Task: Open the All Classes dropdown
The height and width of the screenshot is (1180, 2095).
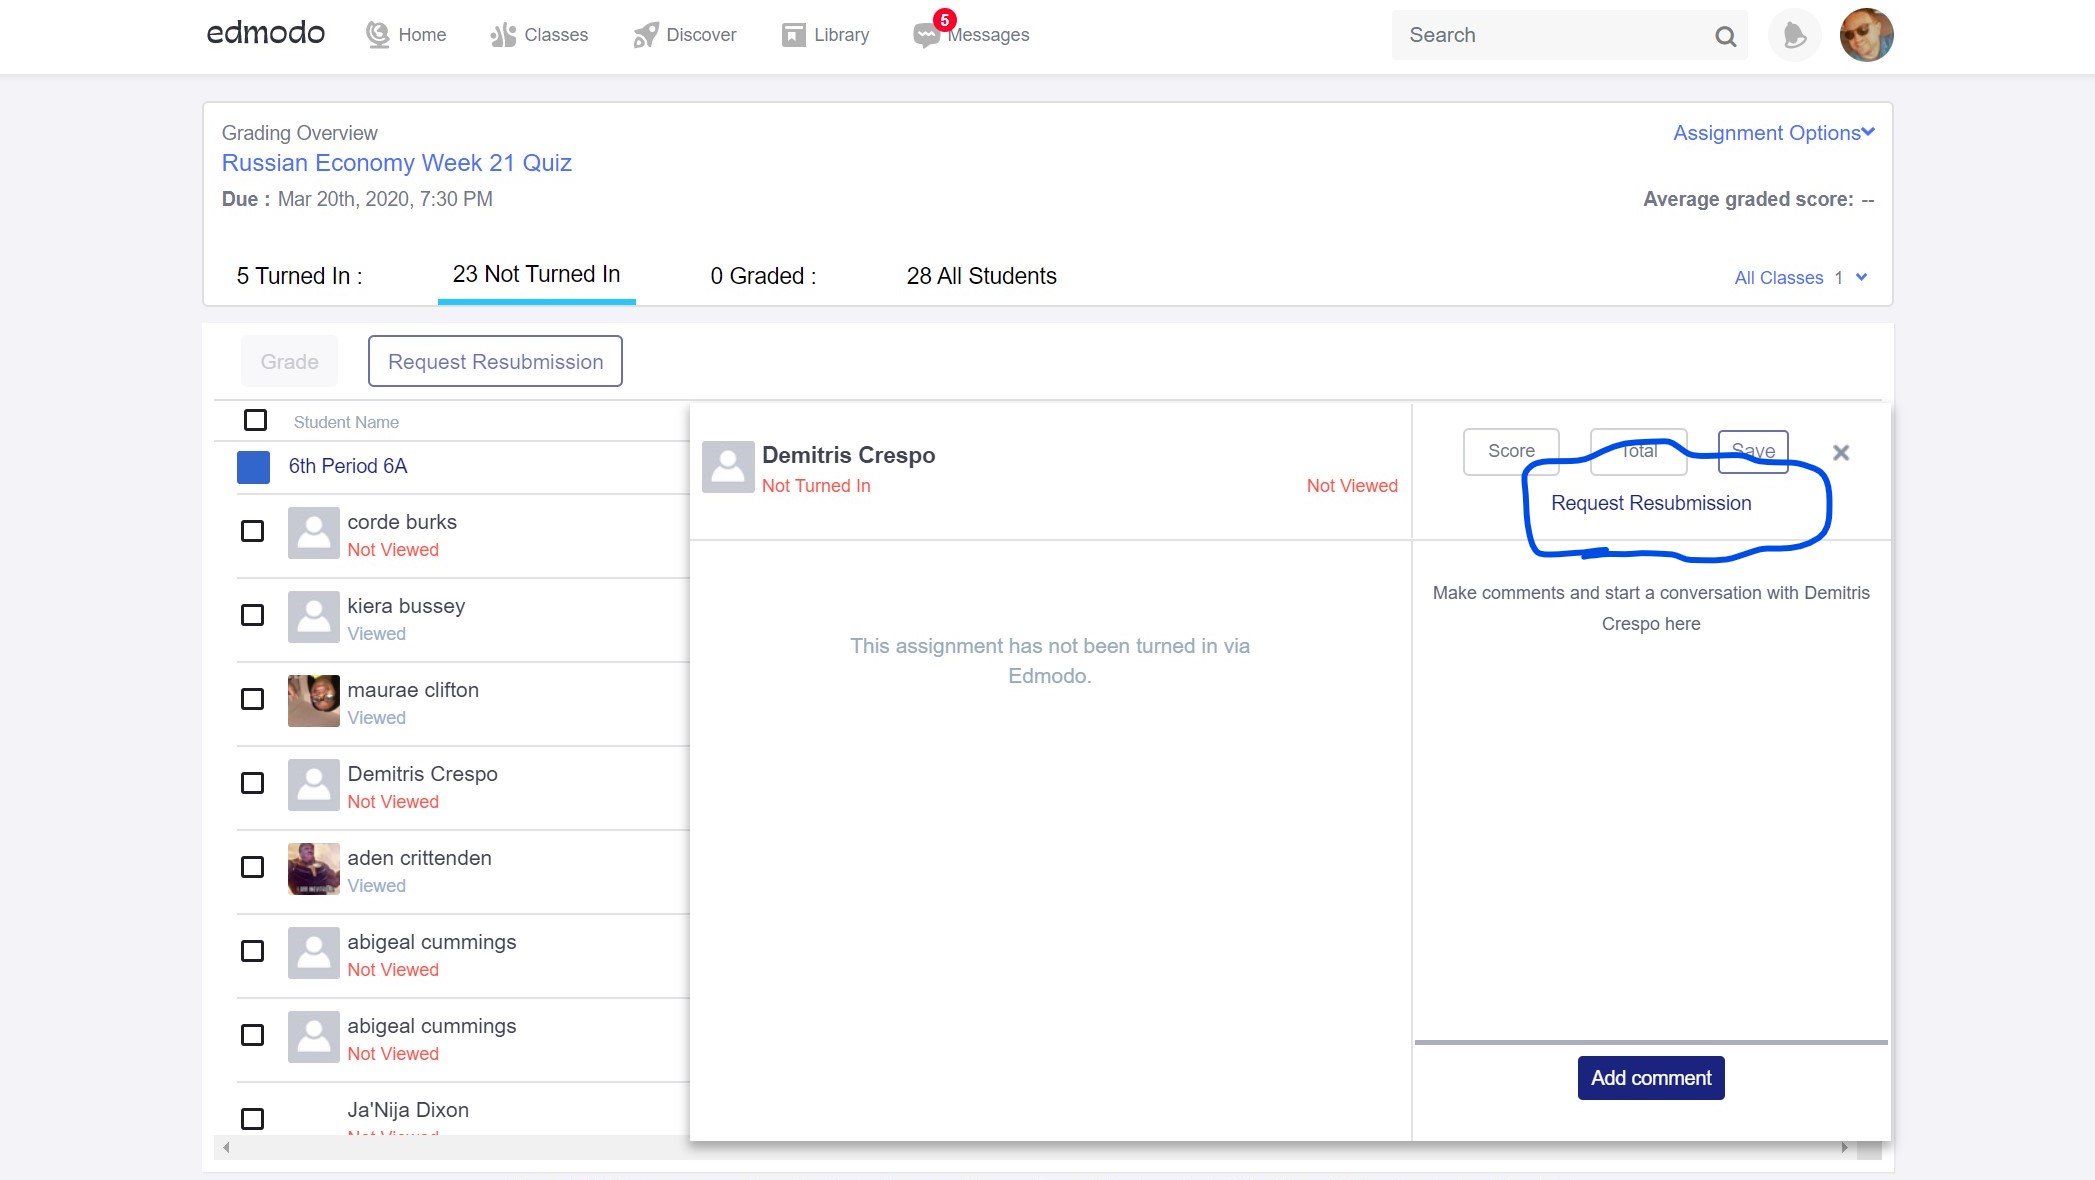Action: pos(1800,278)
